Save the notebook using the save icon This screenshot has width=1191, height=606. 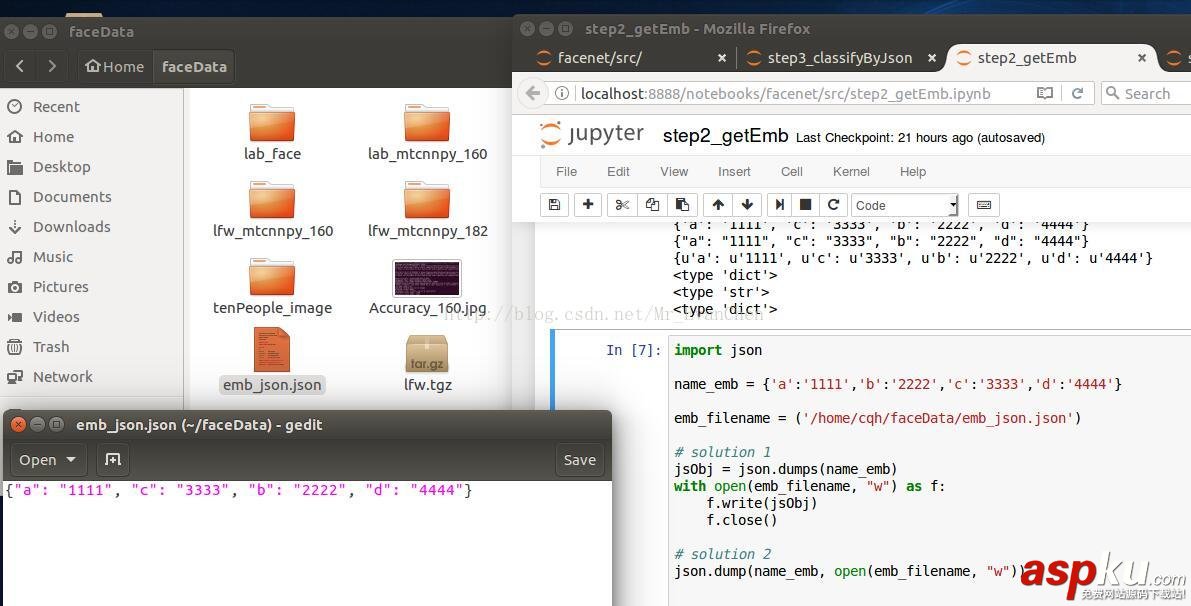click(x=554, y=205)
